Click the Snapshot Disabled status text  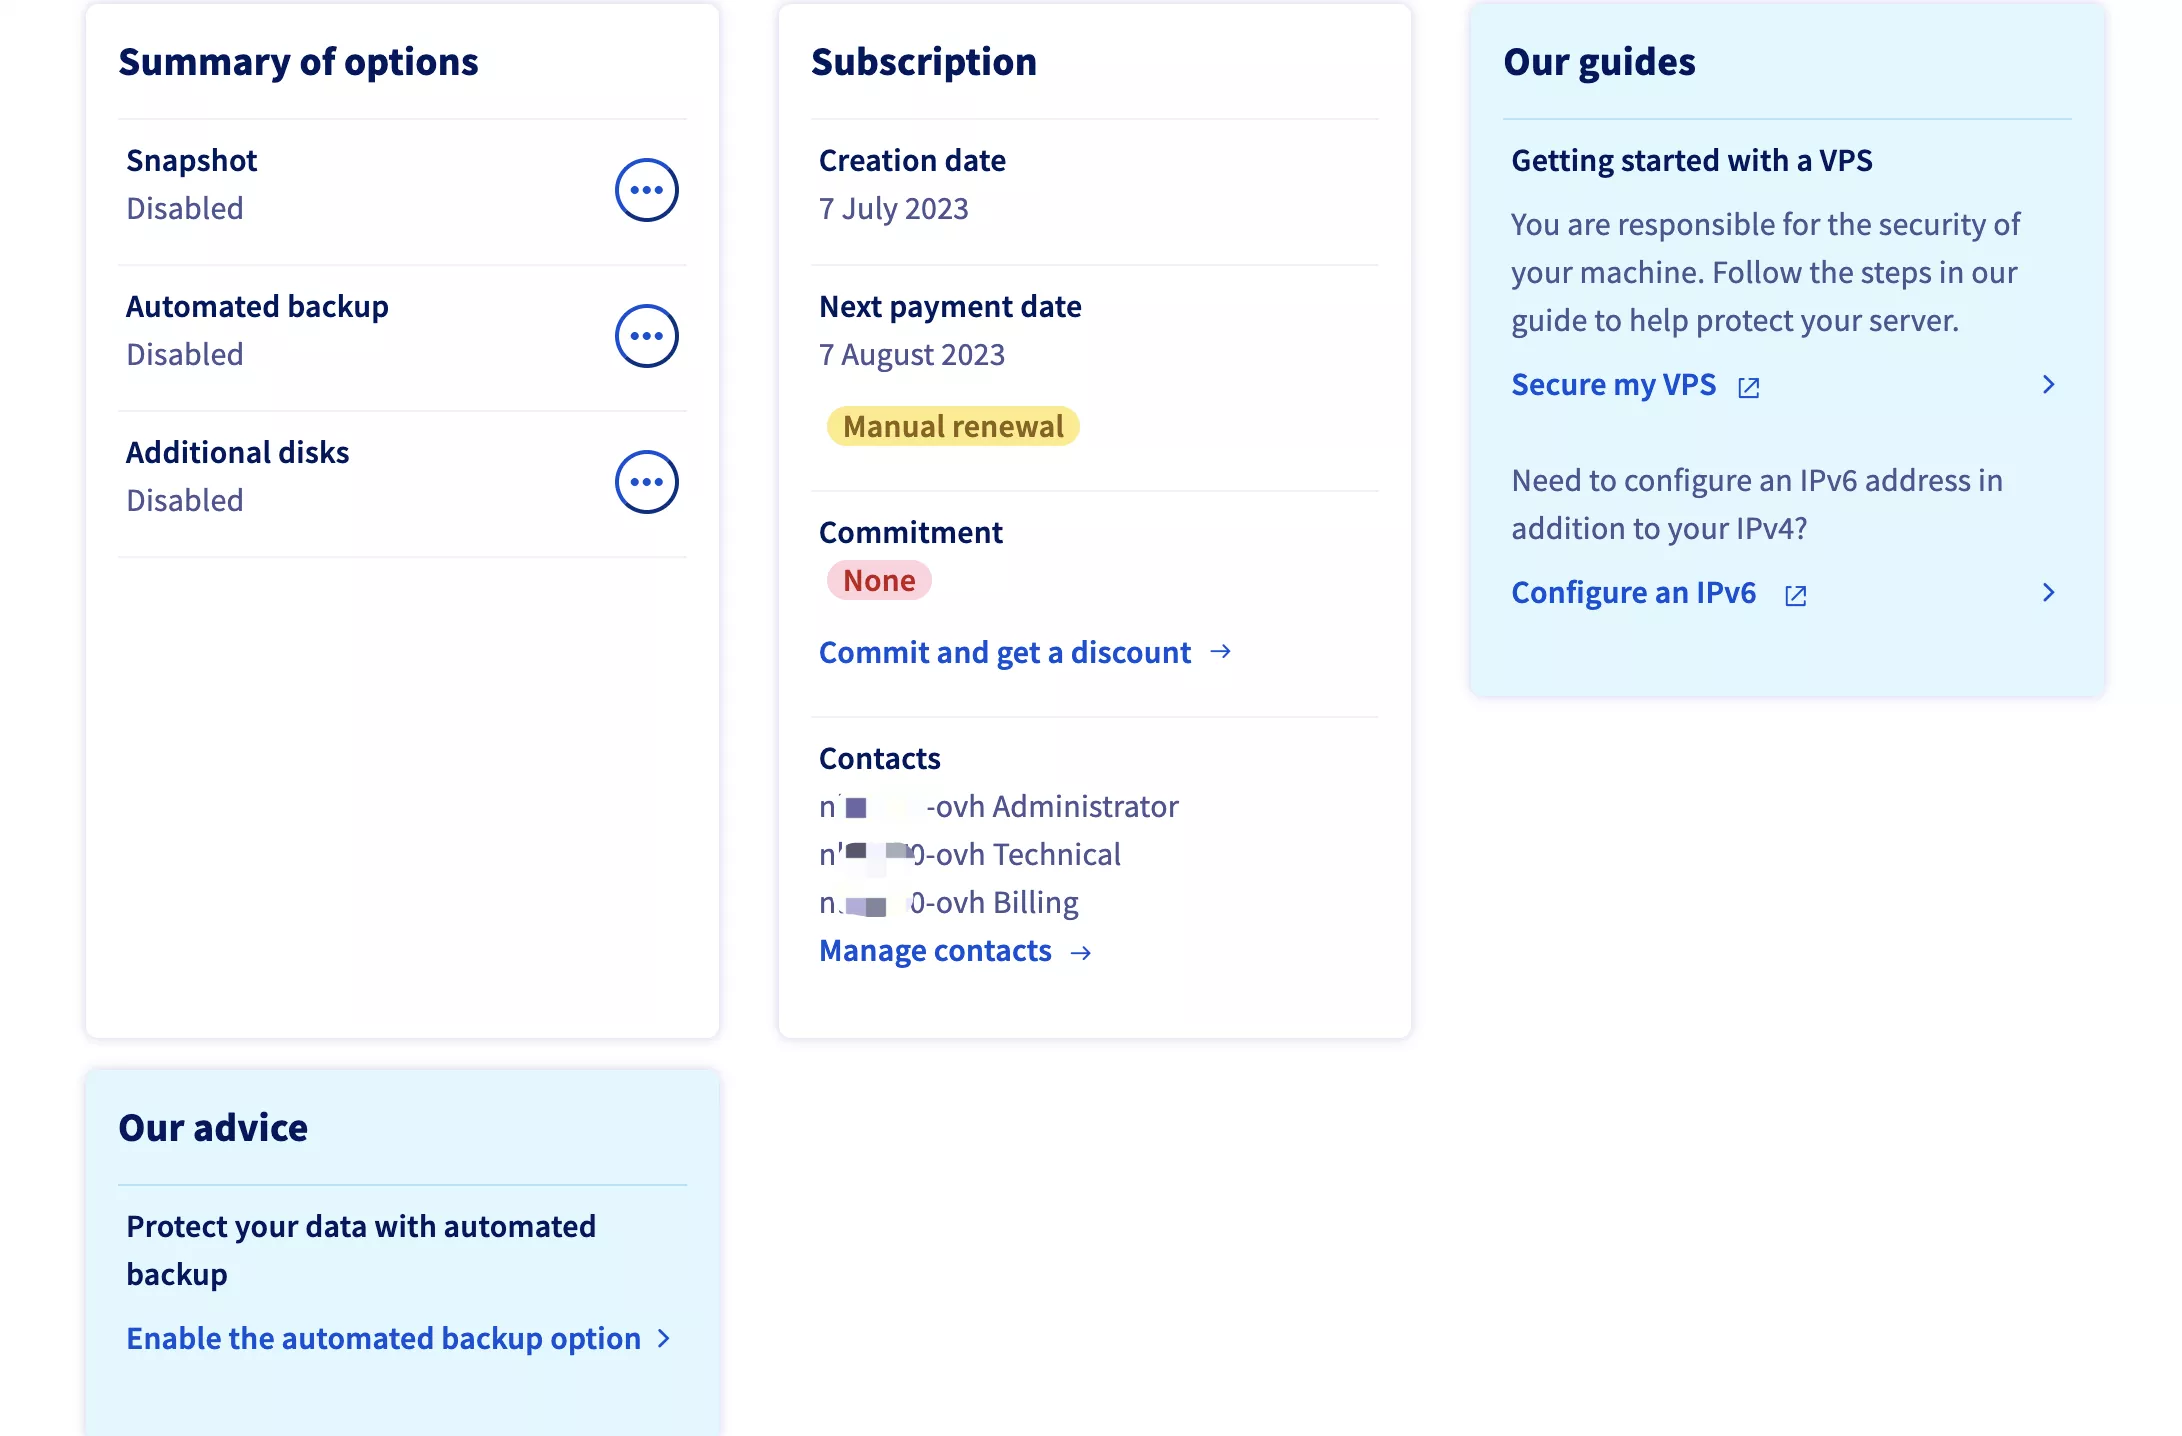coord(185,209)
